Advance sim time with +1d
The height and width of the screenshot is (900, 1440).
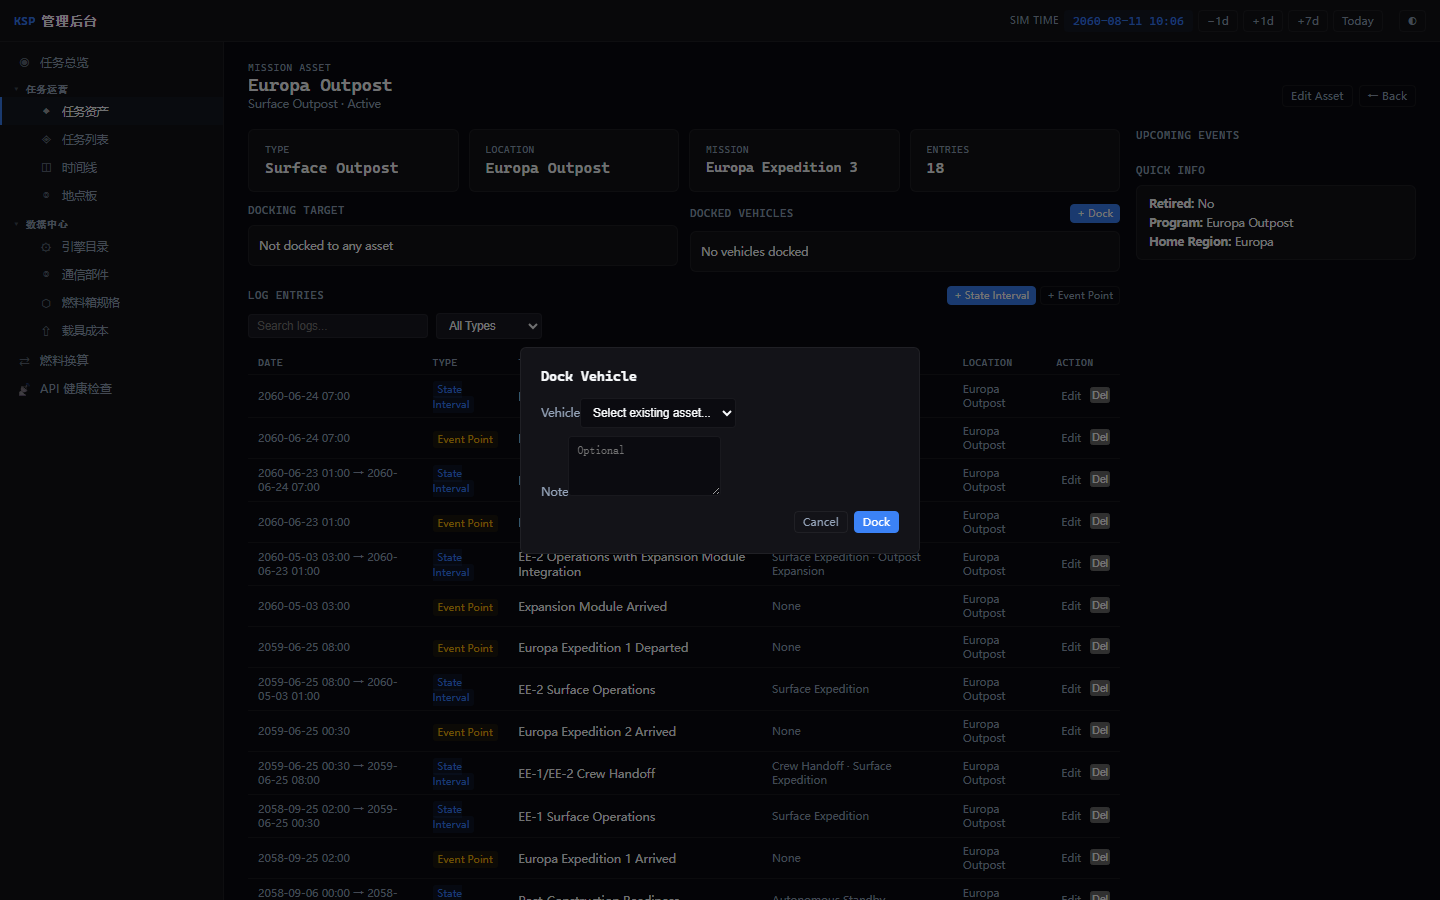point(1263,21)
